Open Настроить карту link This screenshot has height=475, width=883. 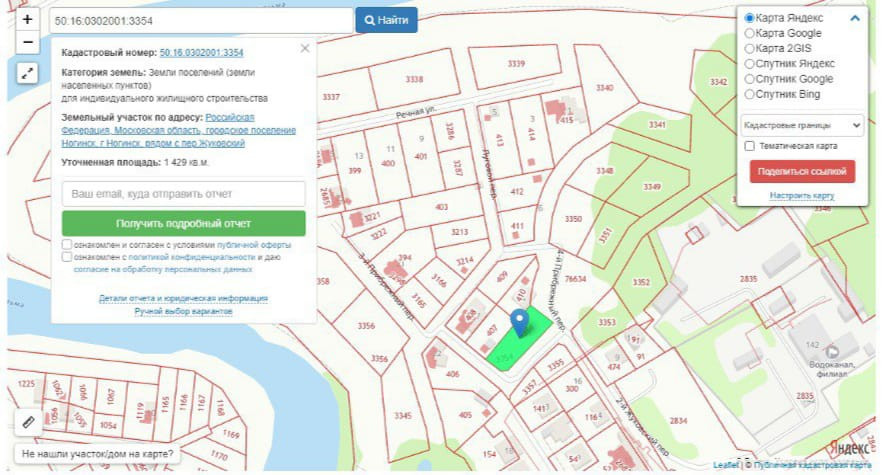click(802, 196)
